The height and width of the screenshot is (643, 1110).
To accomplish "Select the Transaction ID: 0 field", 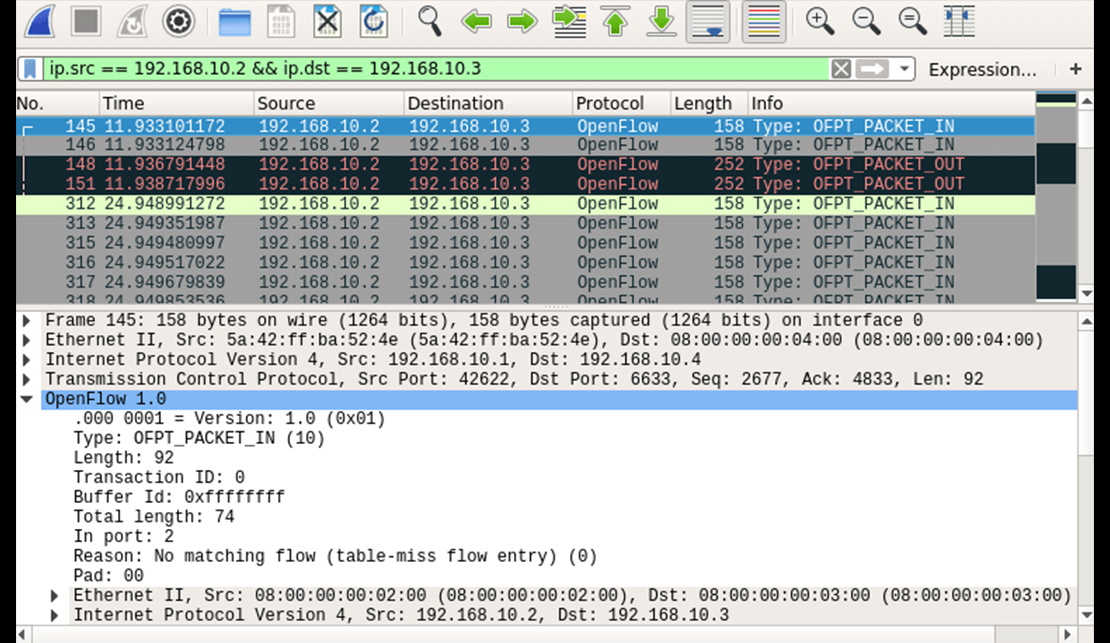I will pyautogui.click(x=159, y=477).
